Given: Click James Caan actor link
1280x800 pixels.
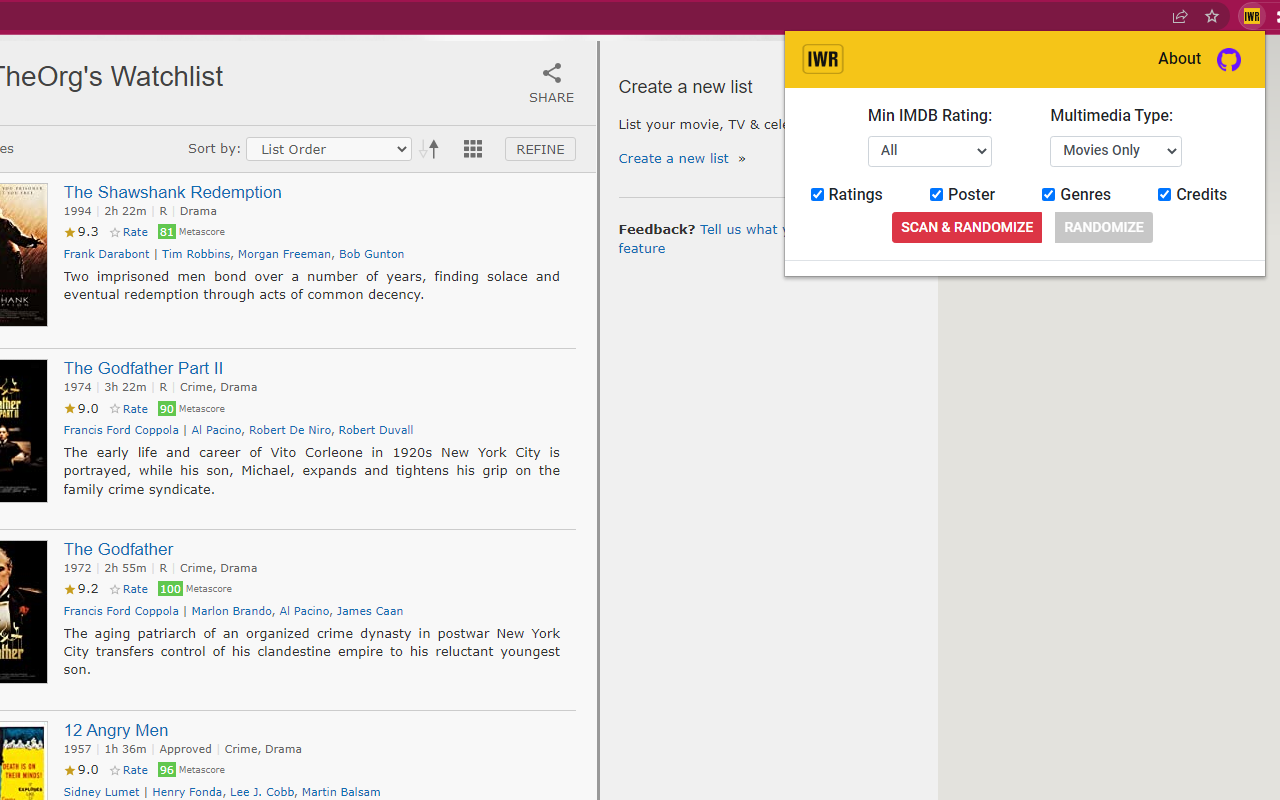Looking at the screenshot, I should pyautogui.click(x=370, y=611).
